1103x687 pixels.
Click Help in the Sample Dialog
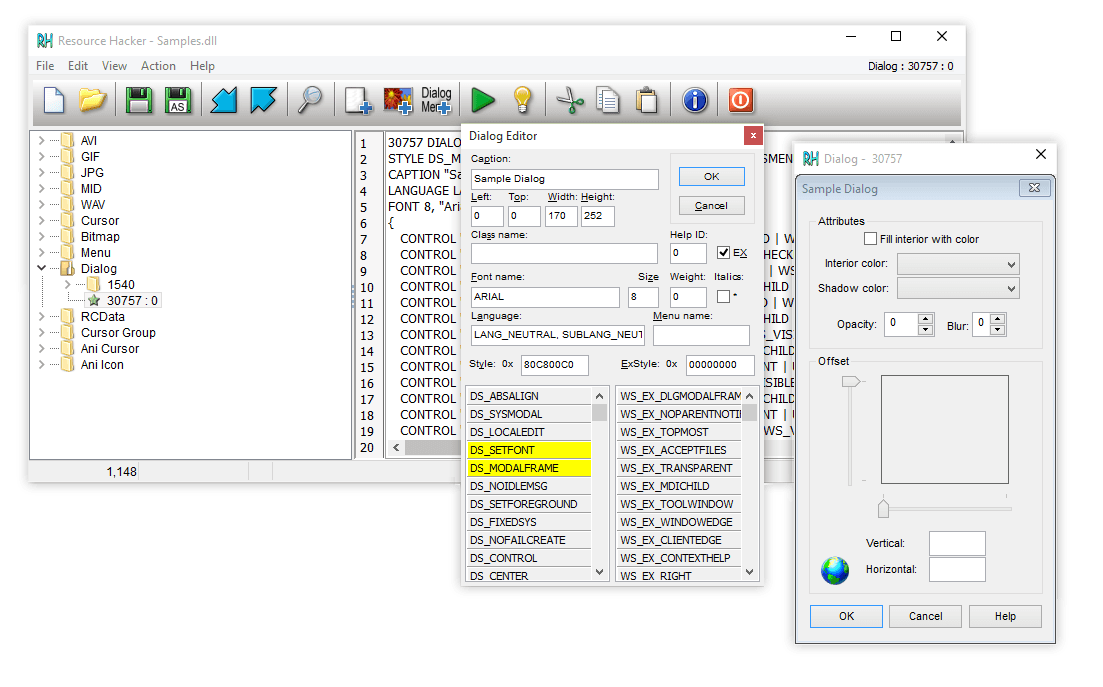pyautogui.click(x=1005, y=616)
